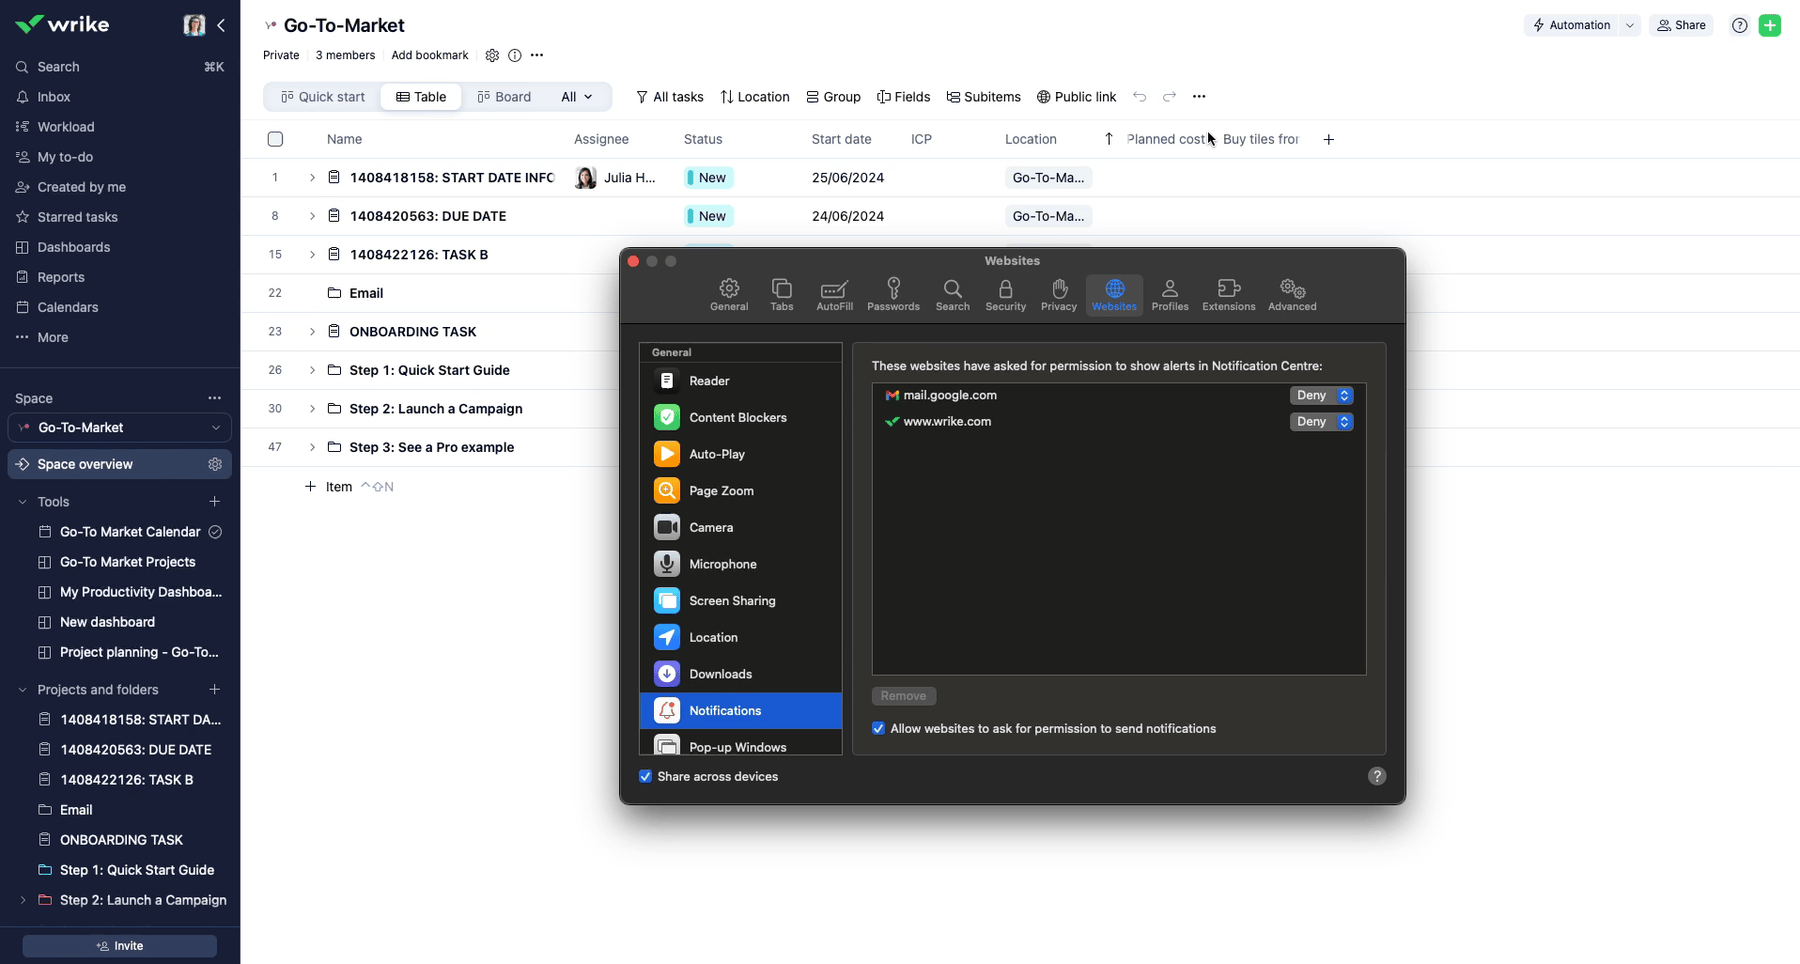1800x964 pixels.
Task: Open www.wrike.com Deny dropdown
Action: coord(1320,422)
